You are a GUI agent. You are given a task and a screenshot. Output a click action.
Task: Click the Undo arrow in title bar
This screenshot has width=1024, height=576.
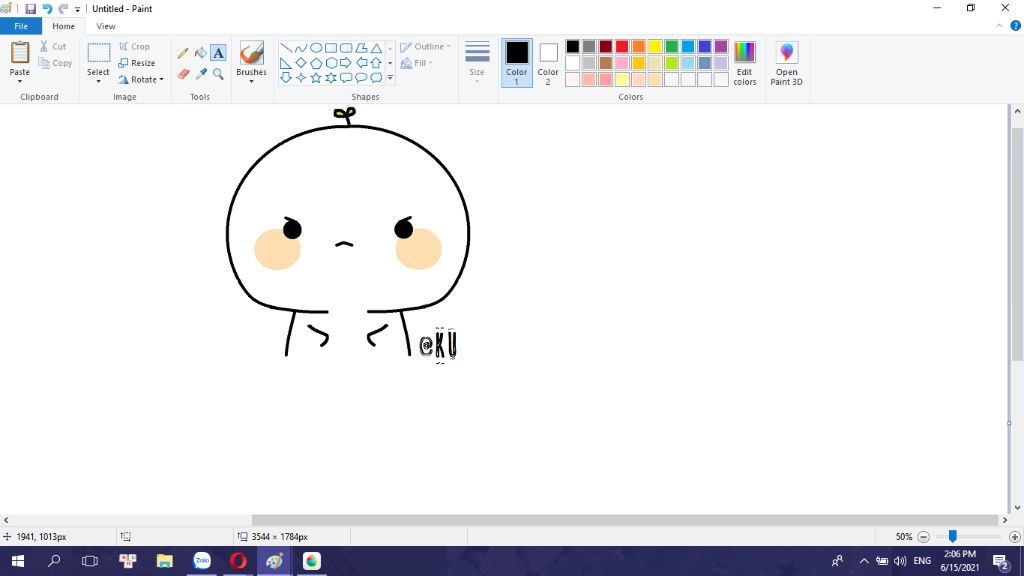click(47, 8)
